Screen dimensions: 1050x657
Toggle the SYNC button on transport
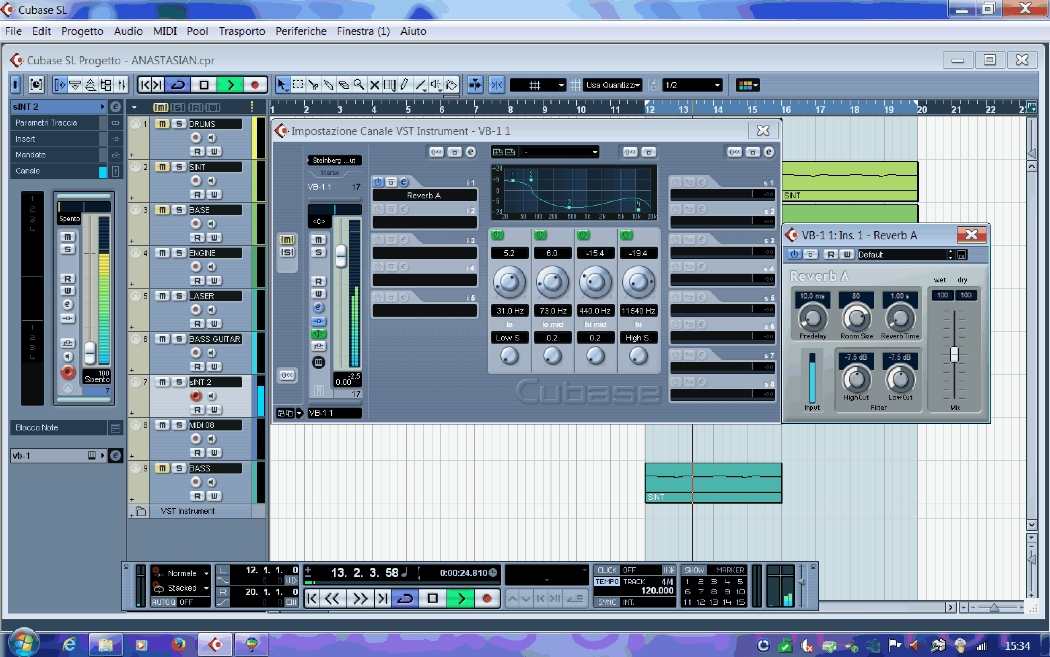607,602
